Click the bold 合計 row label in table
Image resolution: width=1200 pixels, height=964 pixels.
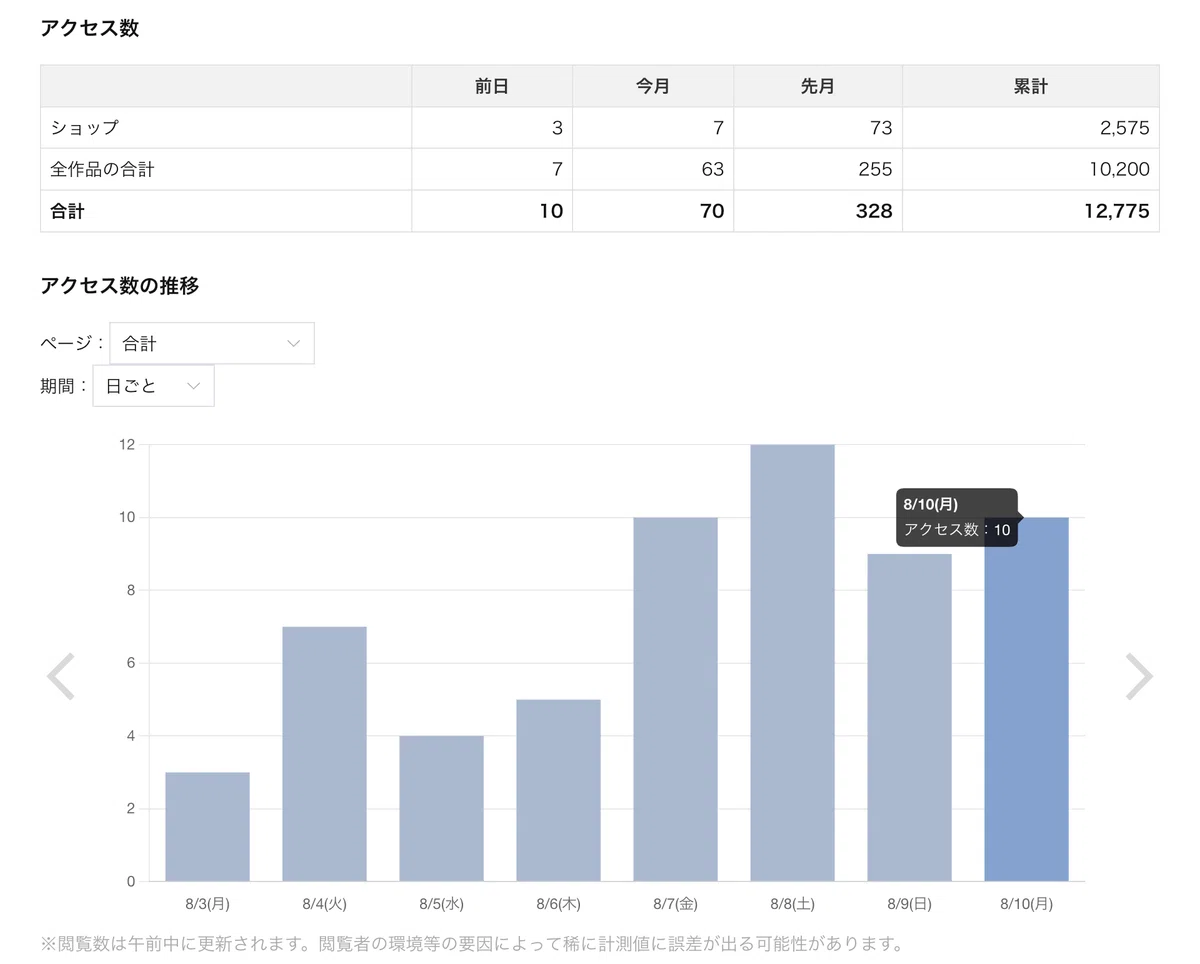click(67, 211)
